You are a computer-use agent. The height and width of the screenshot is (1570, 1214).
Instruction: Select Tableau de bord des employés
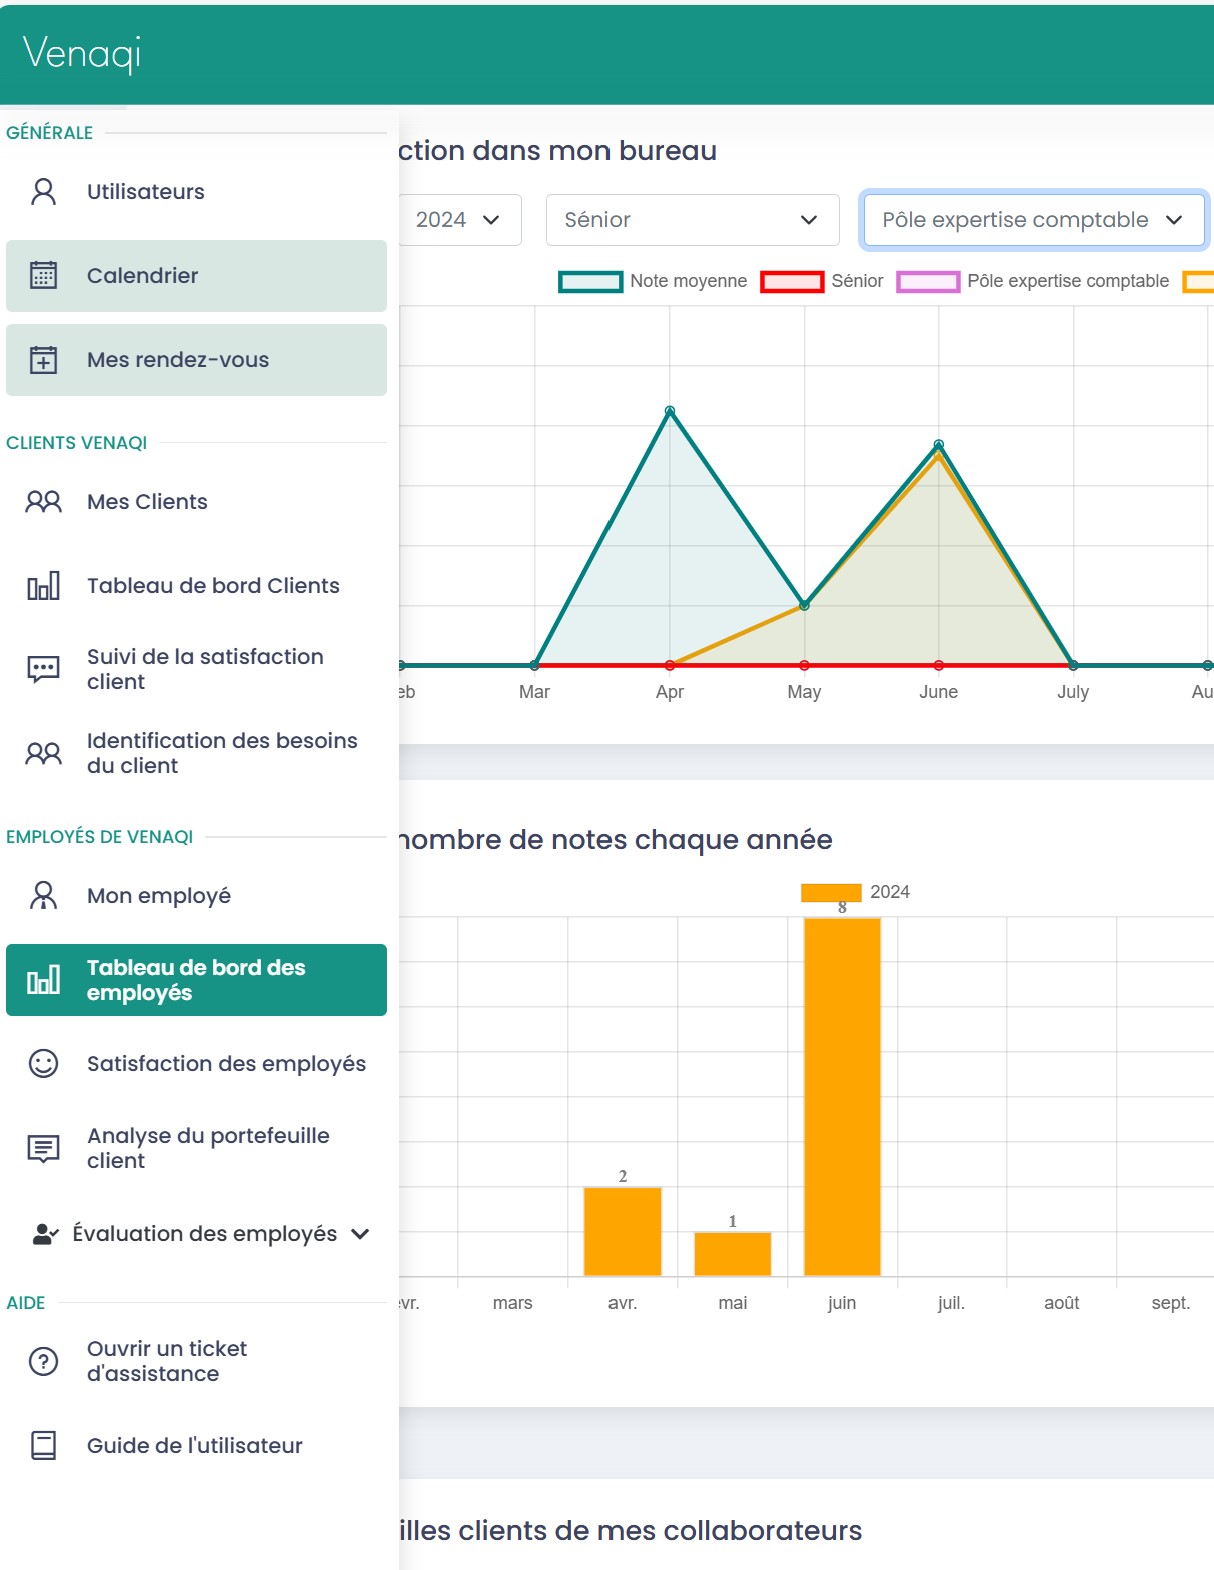click(196, 980)
